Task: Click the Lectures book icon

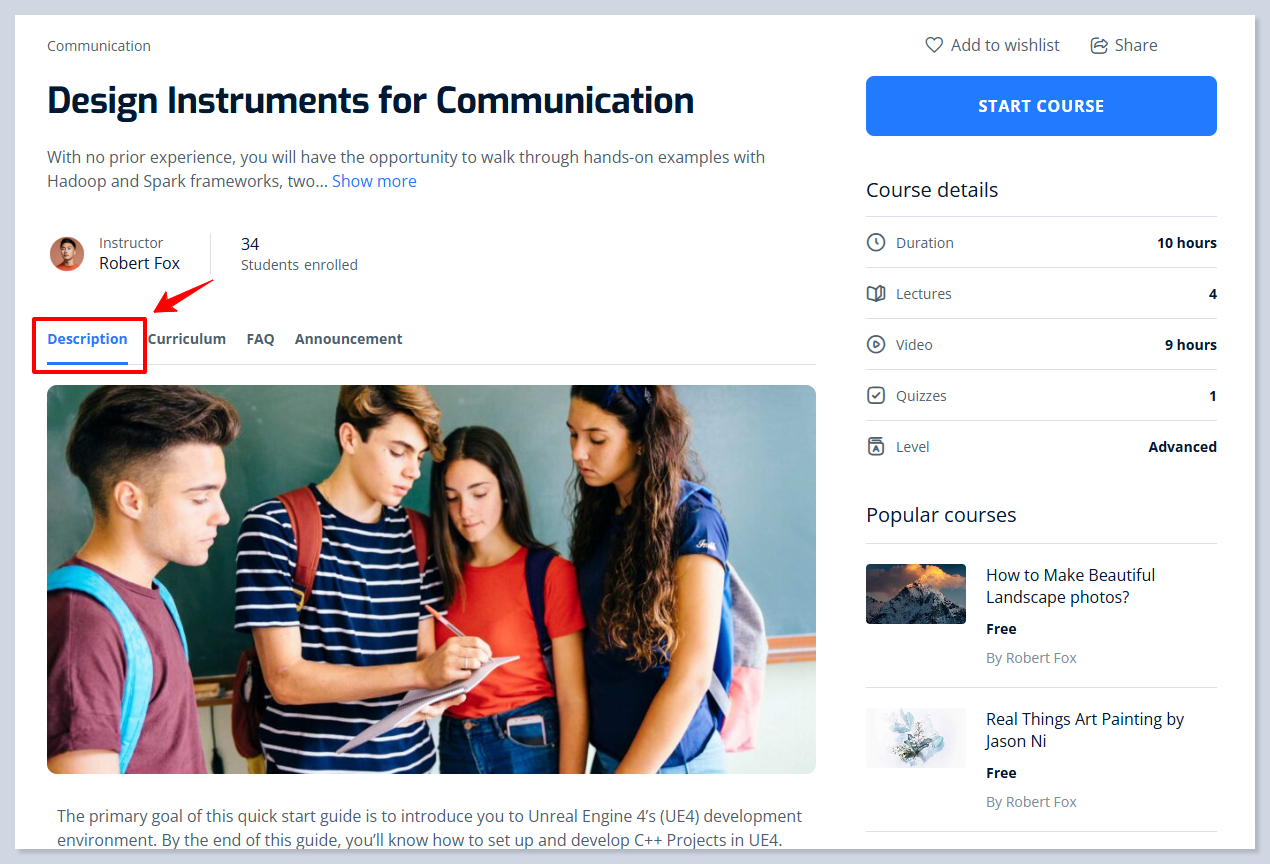Action: coord(876,294)
